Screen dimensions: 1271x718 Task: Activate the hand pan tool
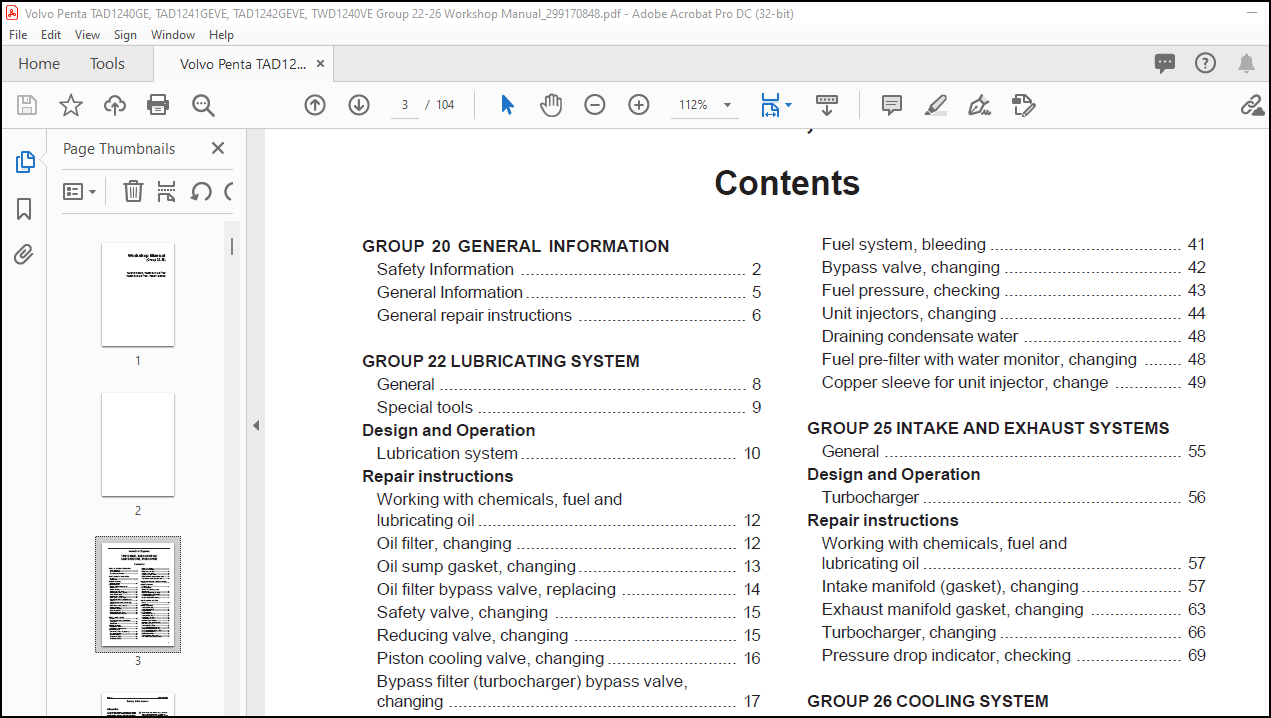coord(551,105)
